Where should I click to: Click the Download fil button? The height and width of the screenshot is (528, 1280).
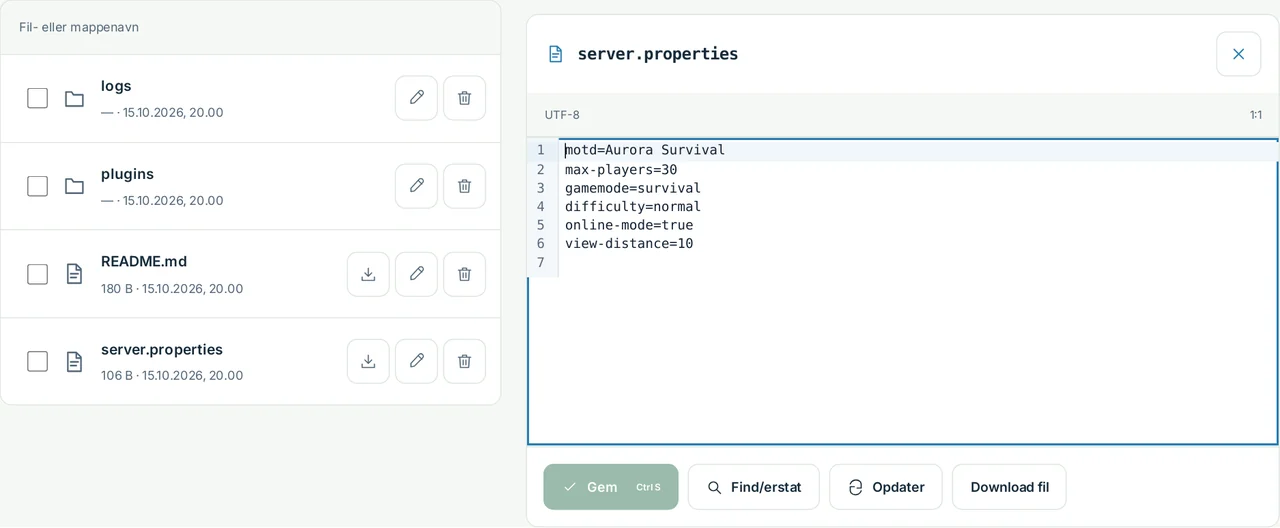pos(1009,487)
